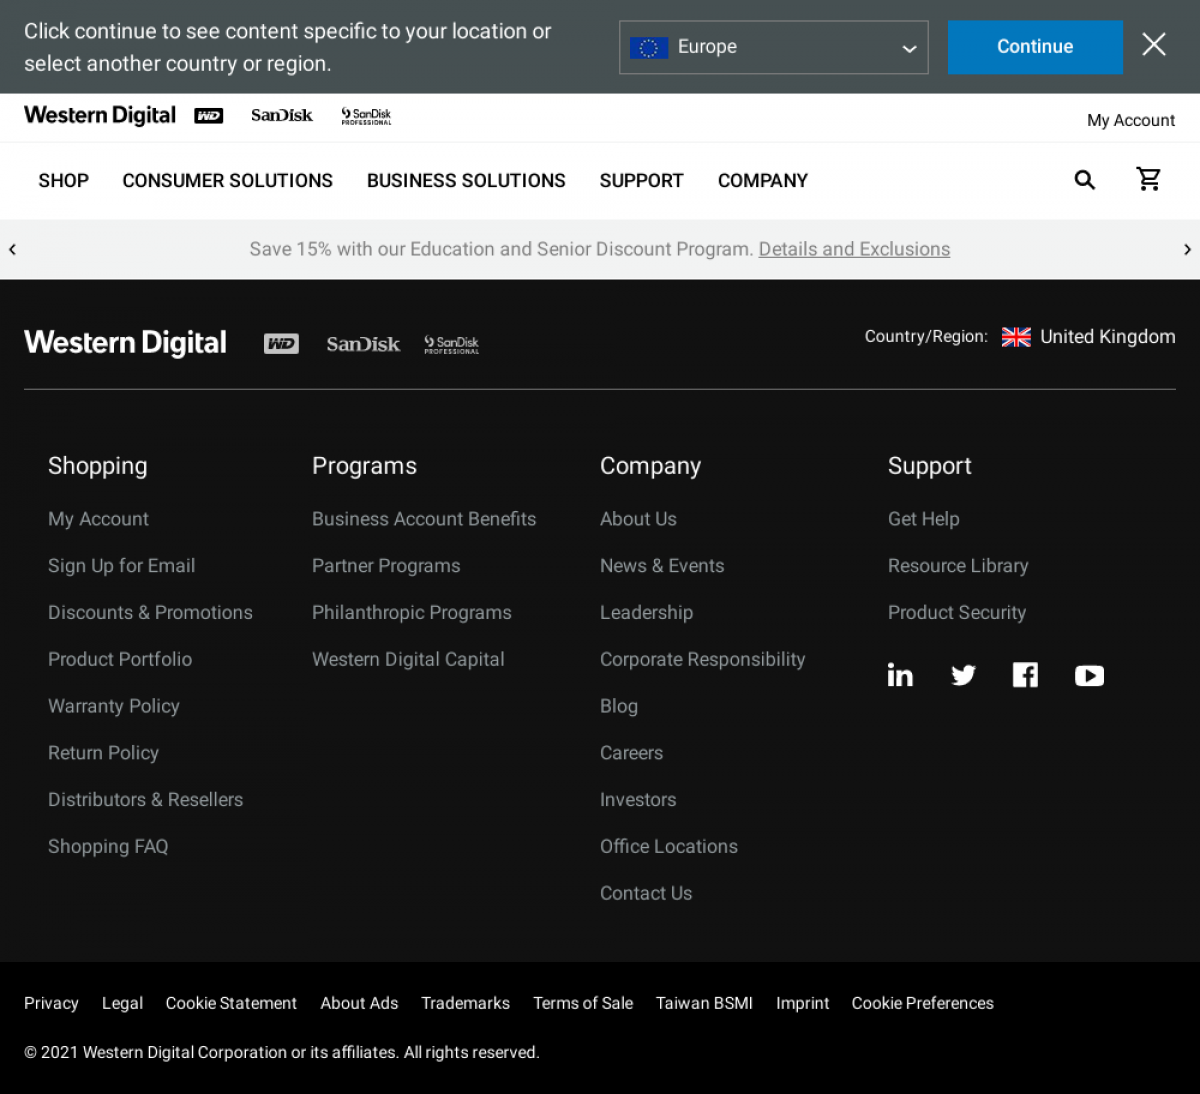
Task: Click Sign Up for Email
Action: tap(121, 566)
